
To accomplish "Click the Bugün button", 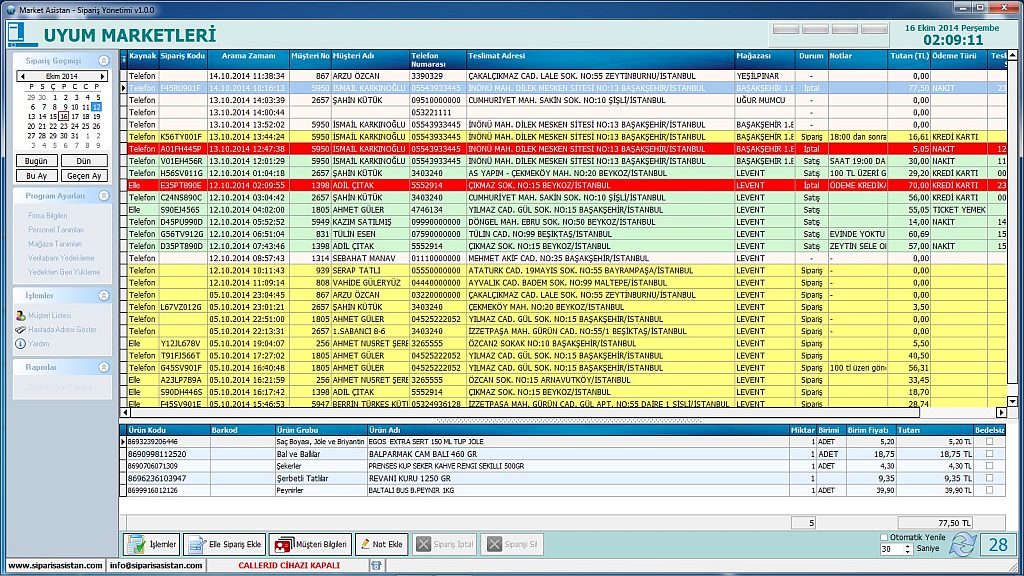I will click(36, 161).
